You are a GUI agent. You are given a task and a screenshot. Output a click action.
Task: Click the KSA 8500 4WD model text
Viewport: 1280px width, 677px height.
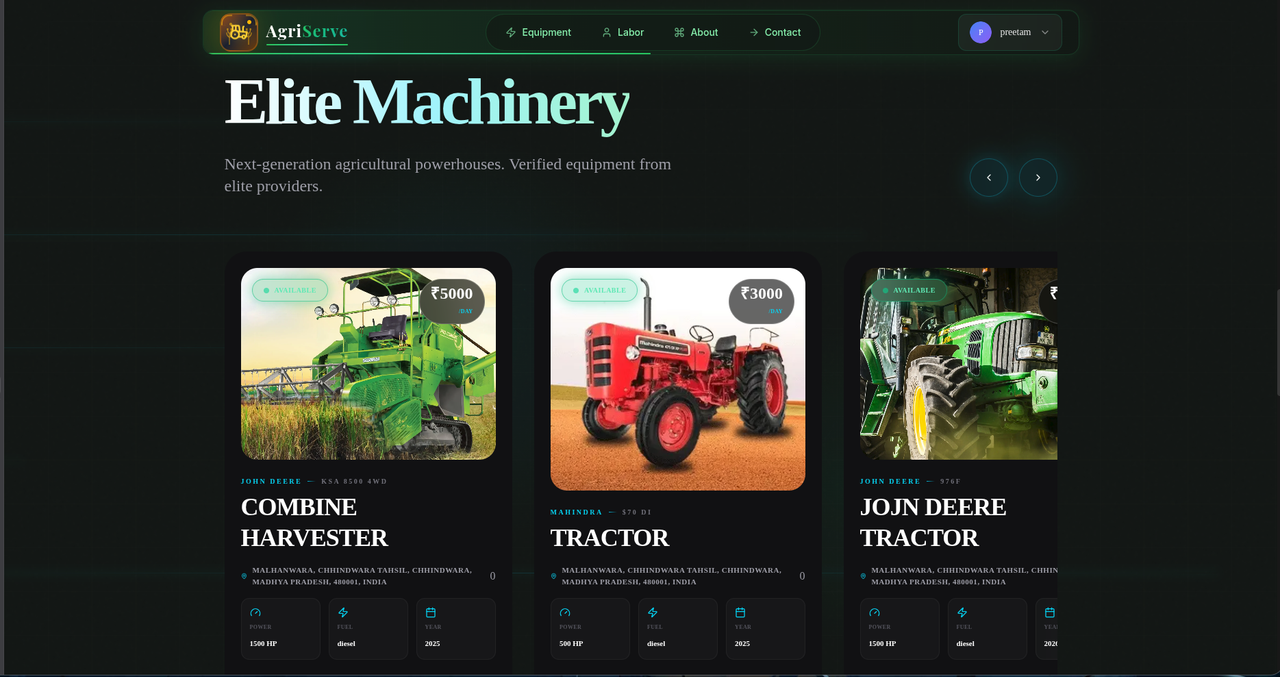354,481
